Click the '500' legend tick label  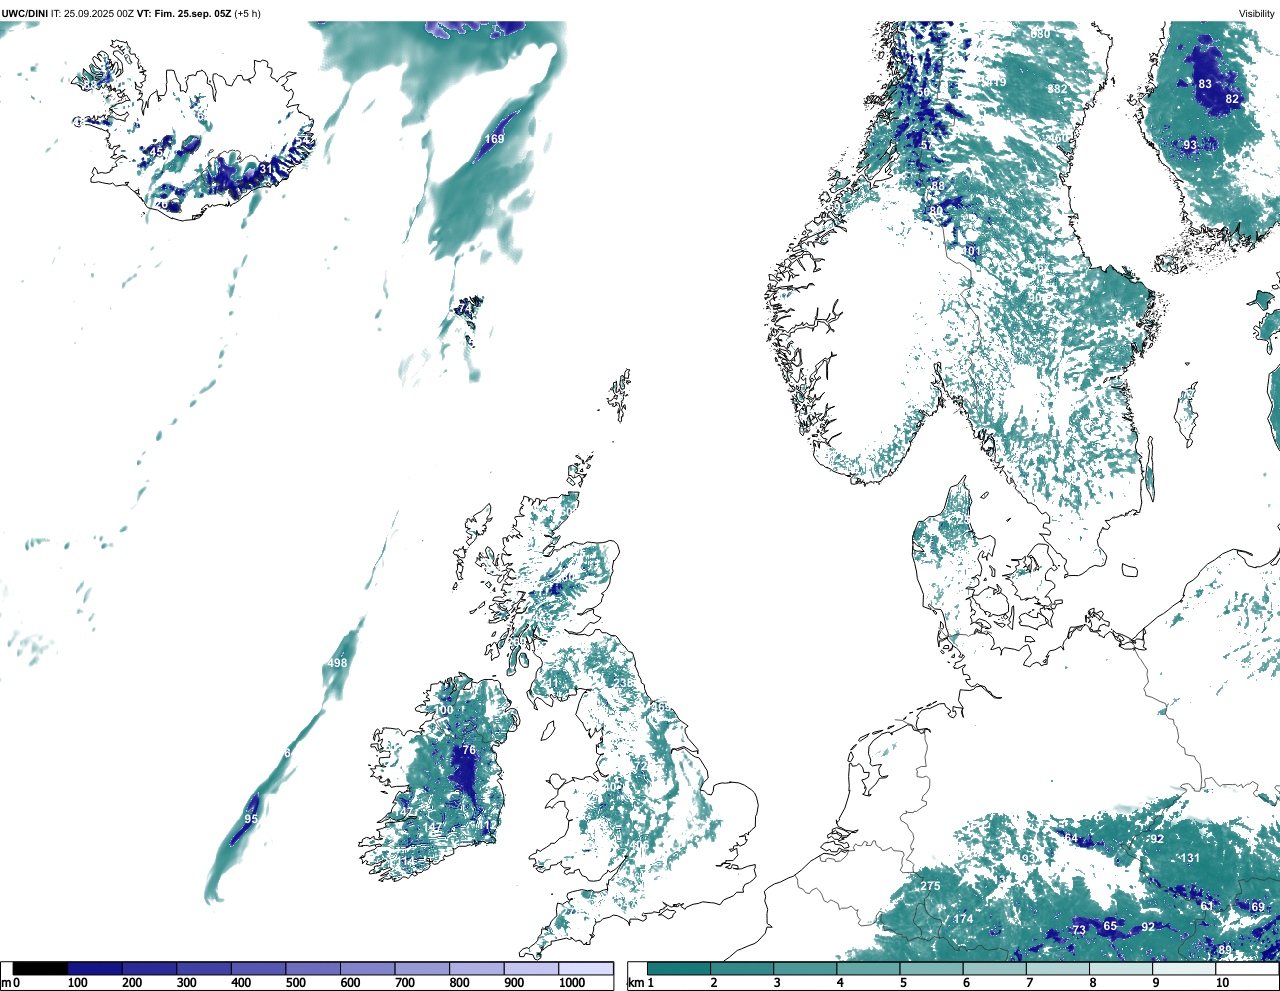(296, 983)
